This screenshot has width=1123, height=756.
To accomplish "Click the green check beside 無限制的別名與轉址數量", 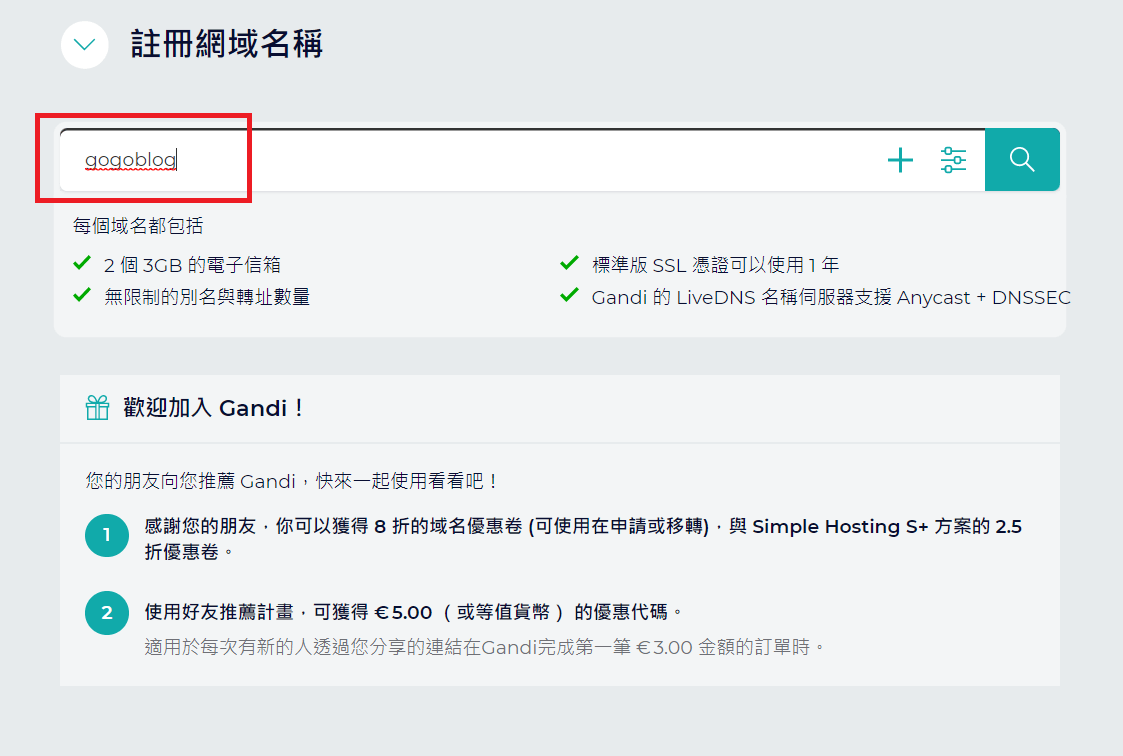I will click(82, 294).
